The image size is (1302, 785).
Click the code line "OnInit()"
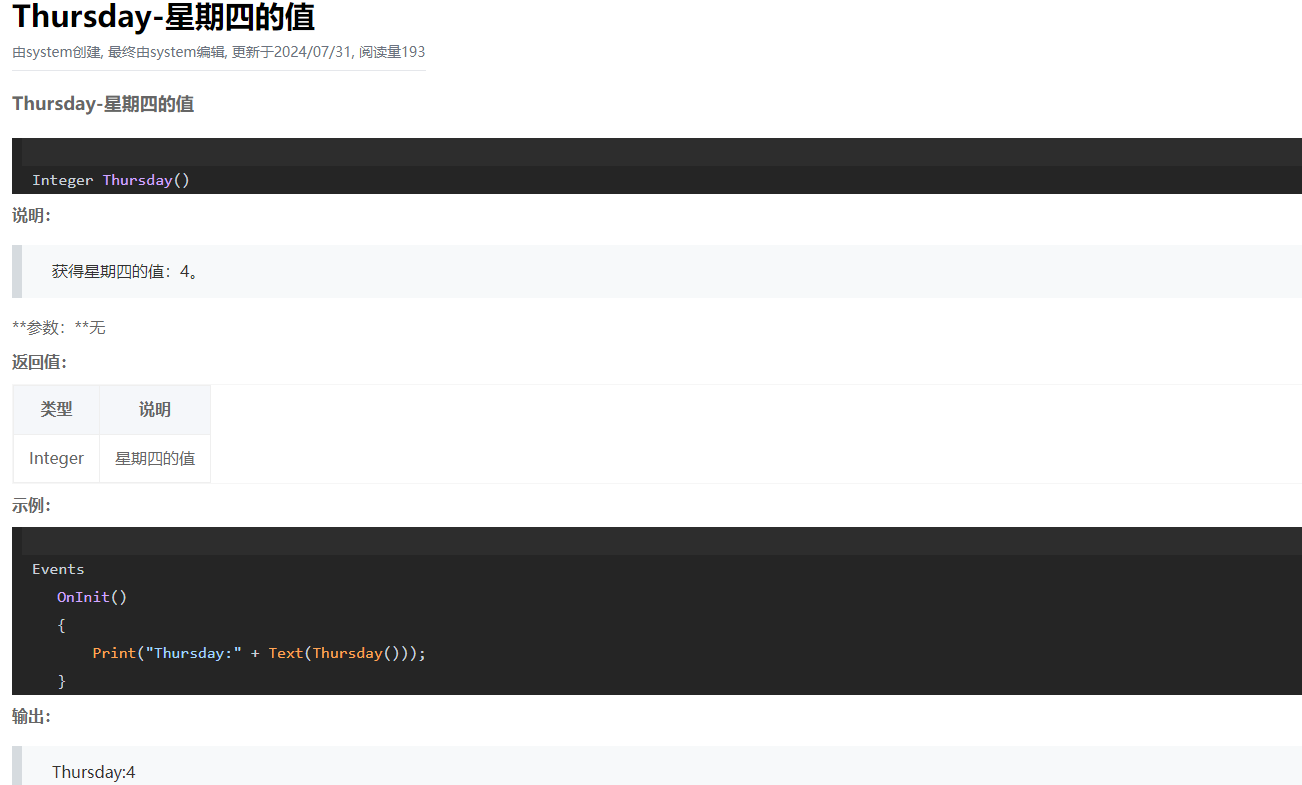[x=92, y=597]
